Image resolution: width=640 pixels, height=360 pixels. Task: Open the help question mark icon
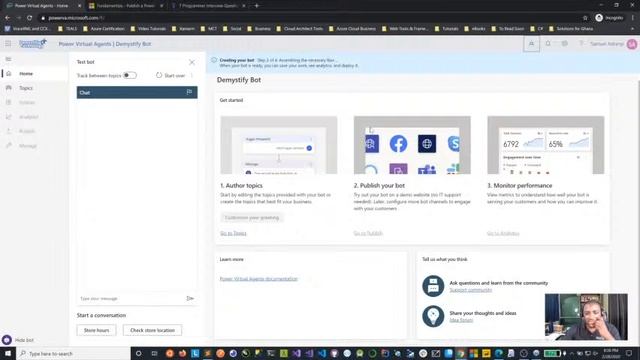point(581,44)
